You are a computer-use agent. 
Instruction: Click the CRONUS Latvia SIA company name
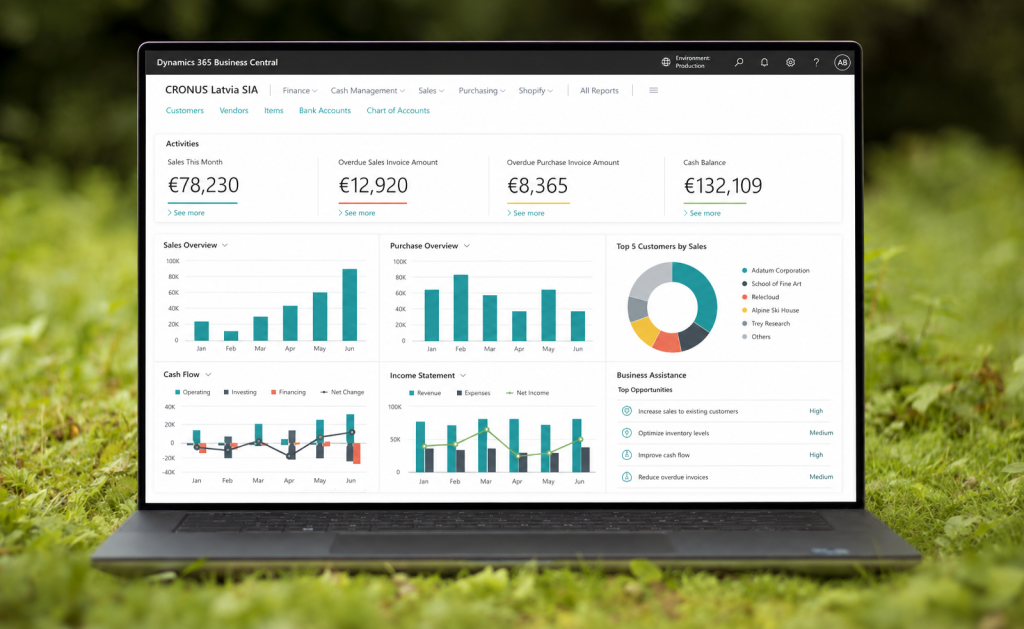pos(211,90)
